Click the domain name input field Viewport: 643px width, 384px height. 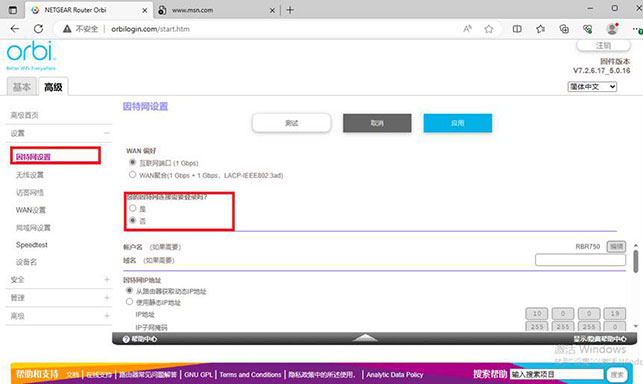(580, 260)
